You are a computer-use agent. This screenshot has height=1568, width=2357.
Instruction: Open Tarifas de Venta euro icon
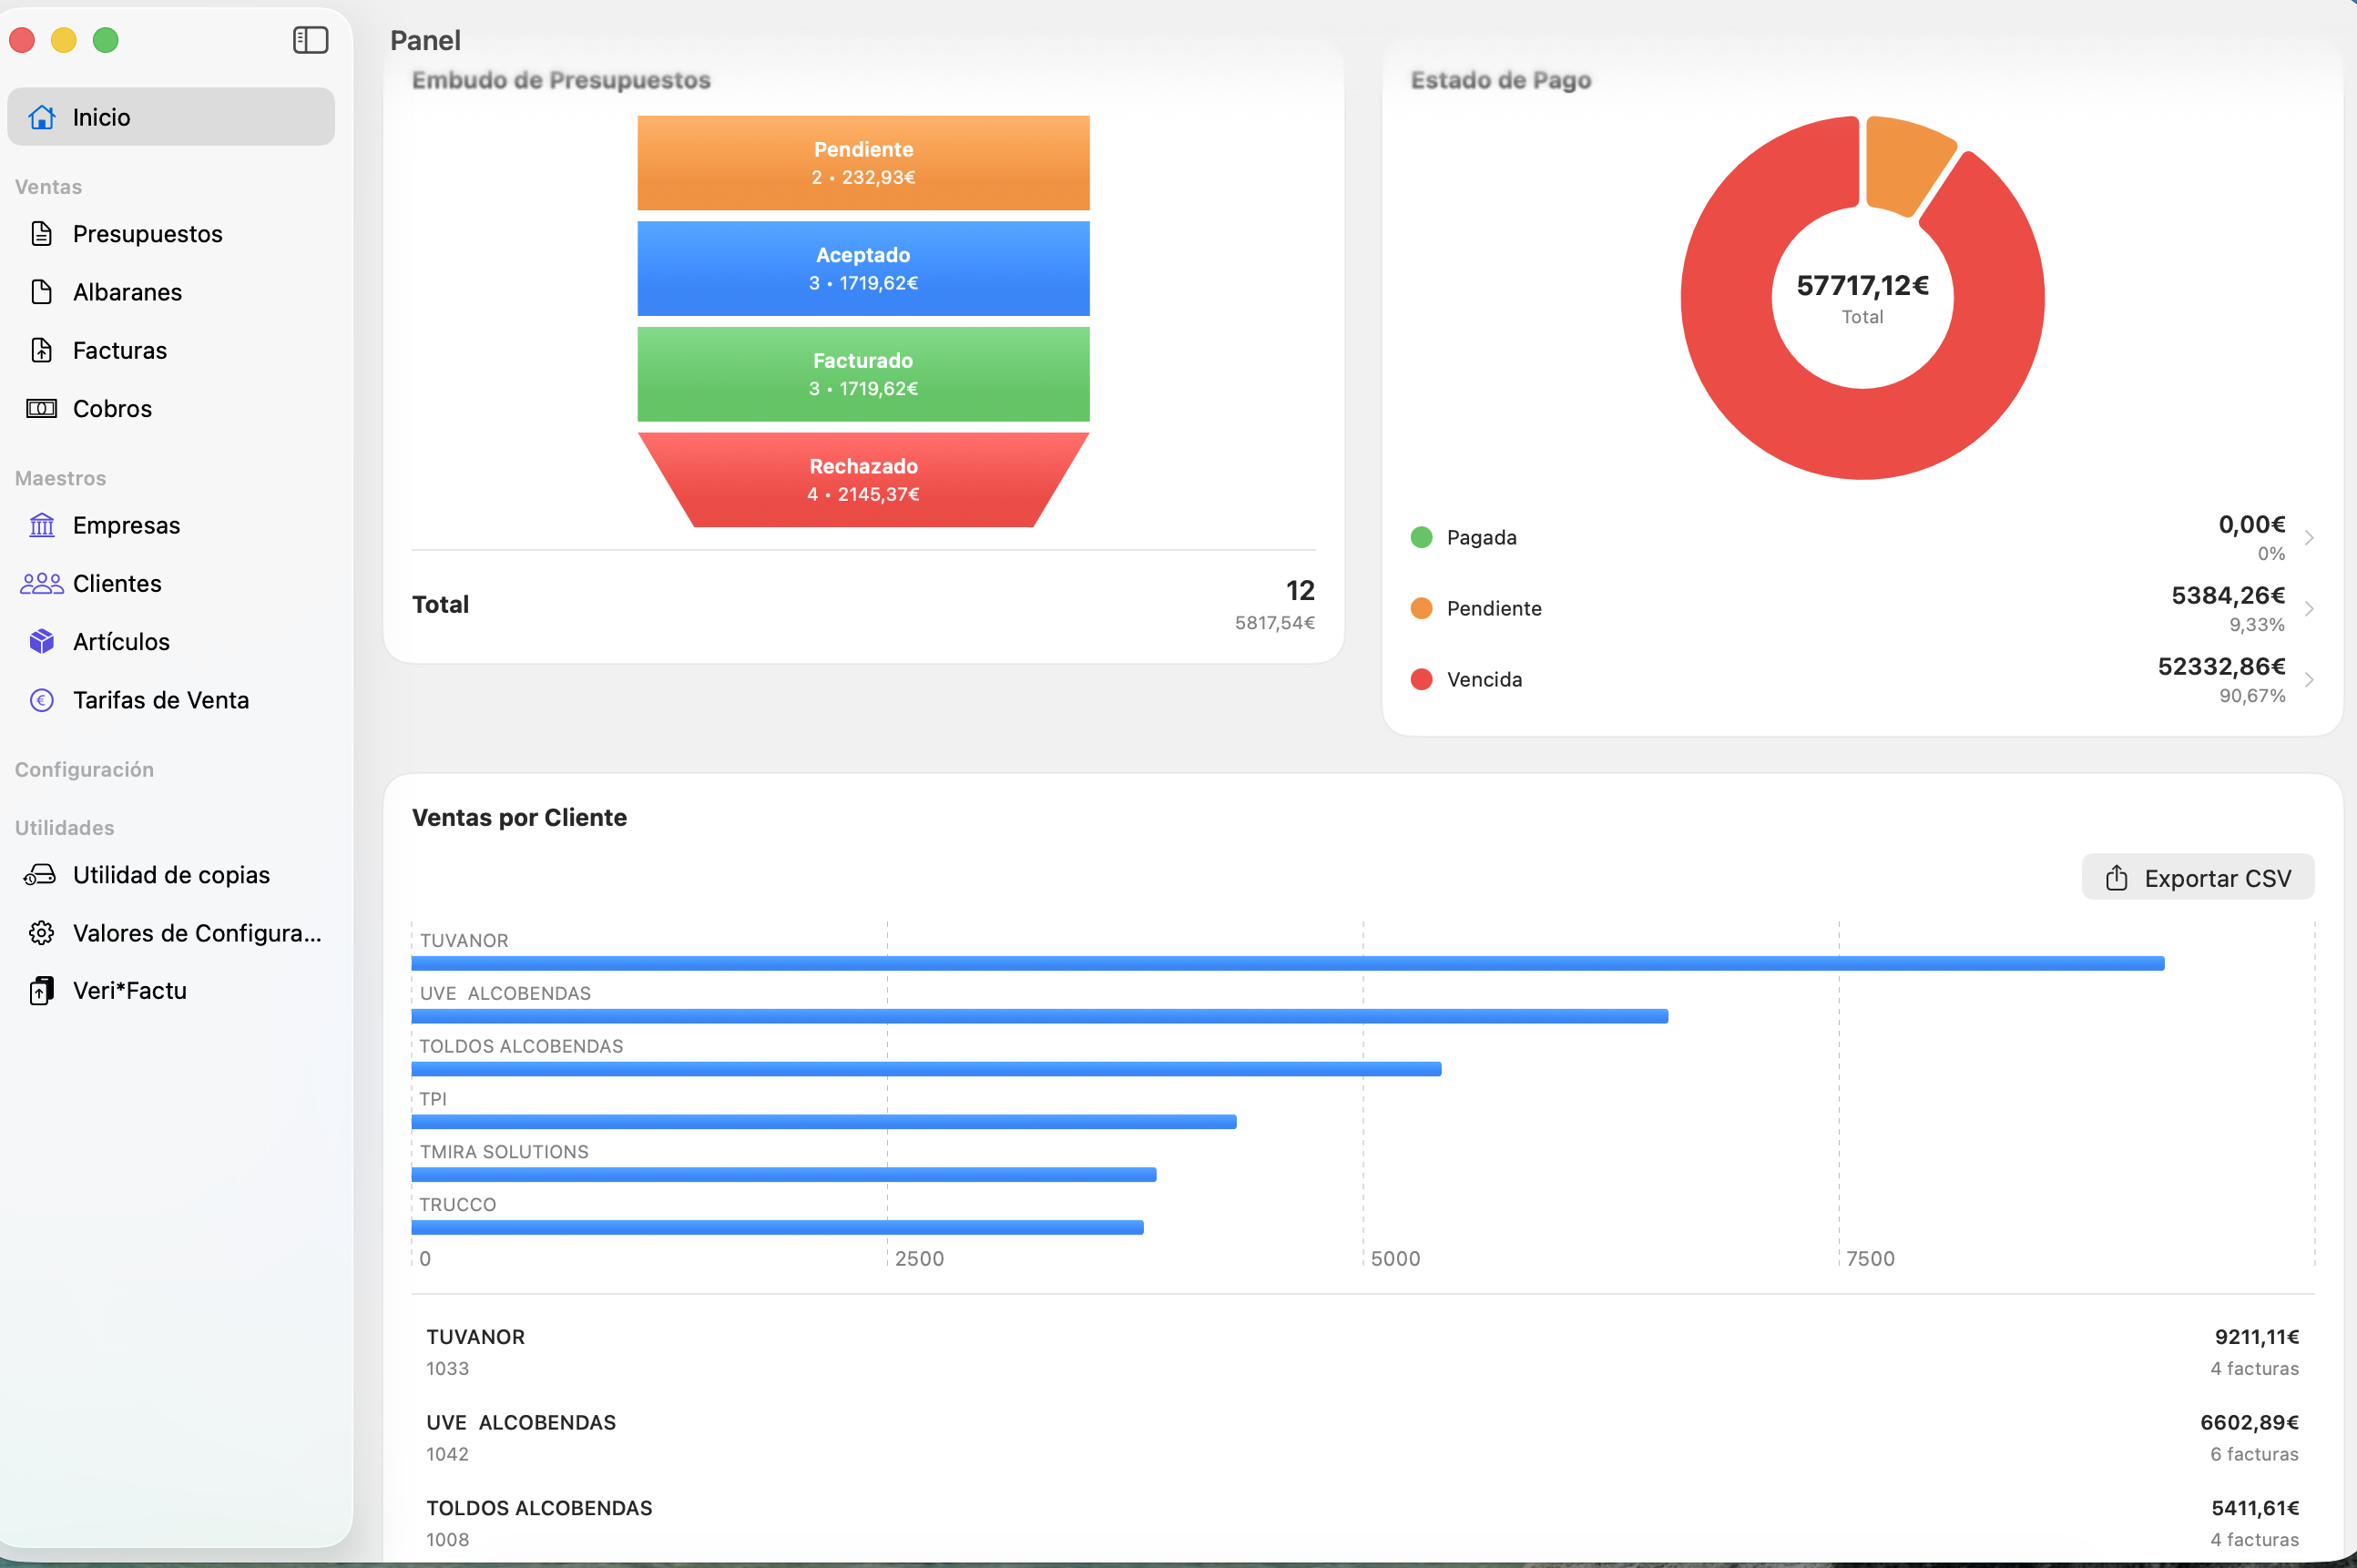tap(42, 700)
